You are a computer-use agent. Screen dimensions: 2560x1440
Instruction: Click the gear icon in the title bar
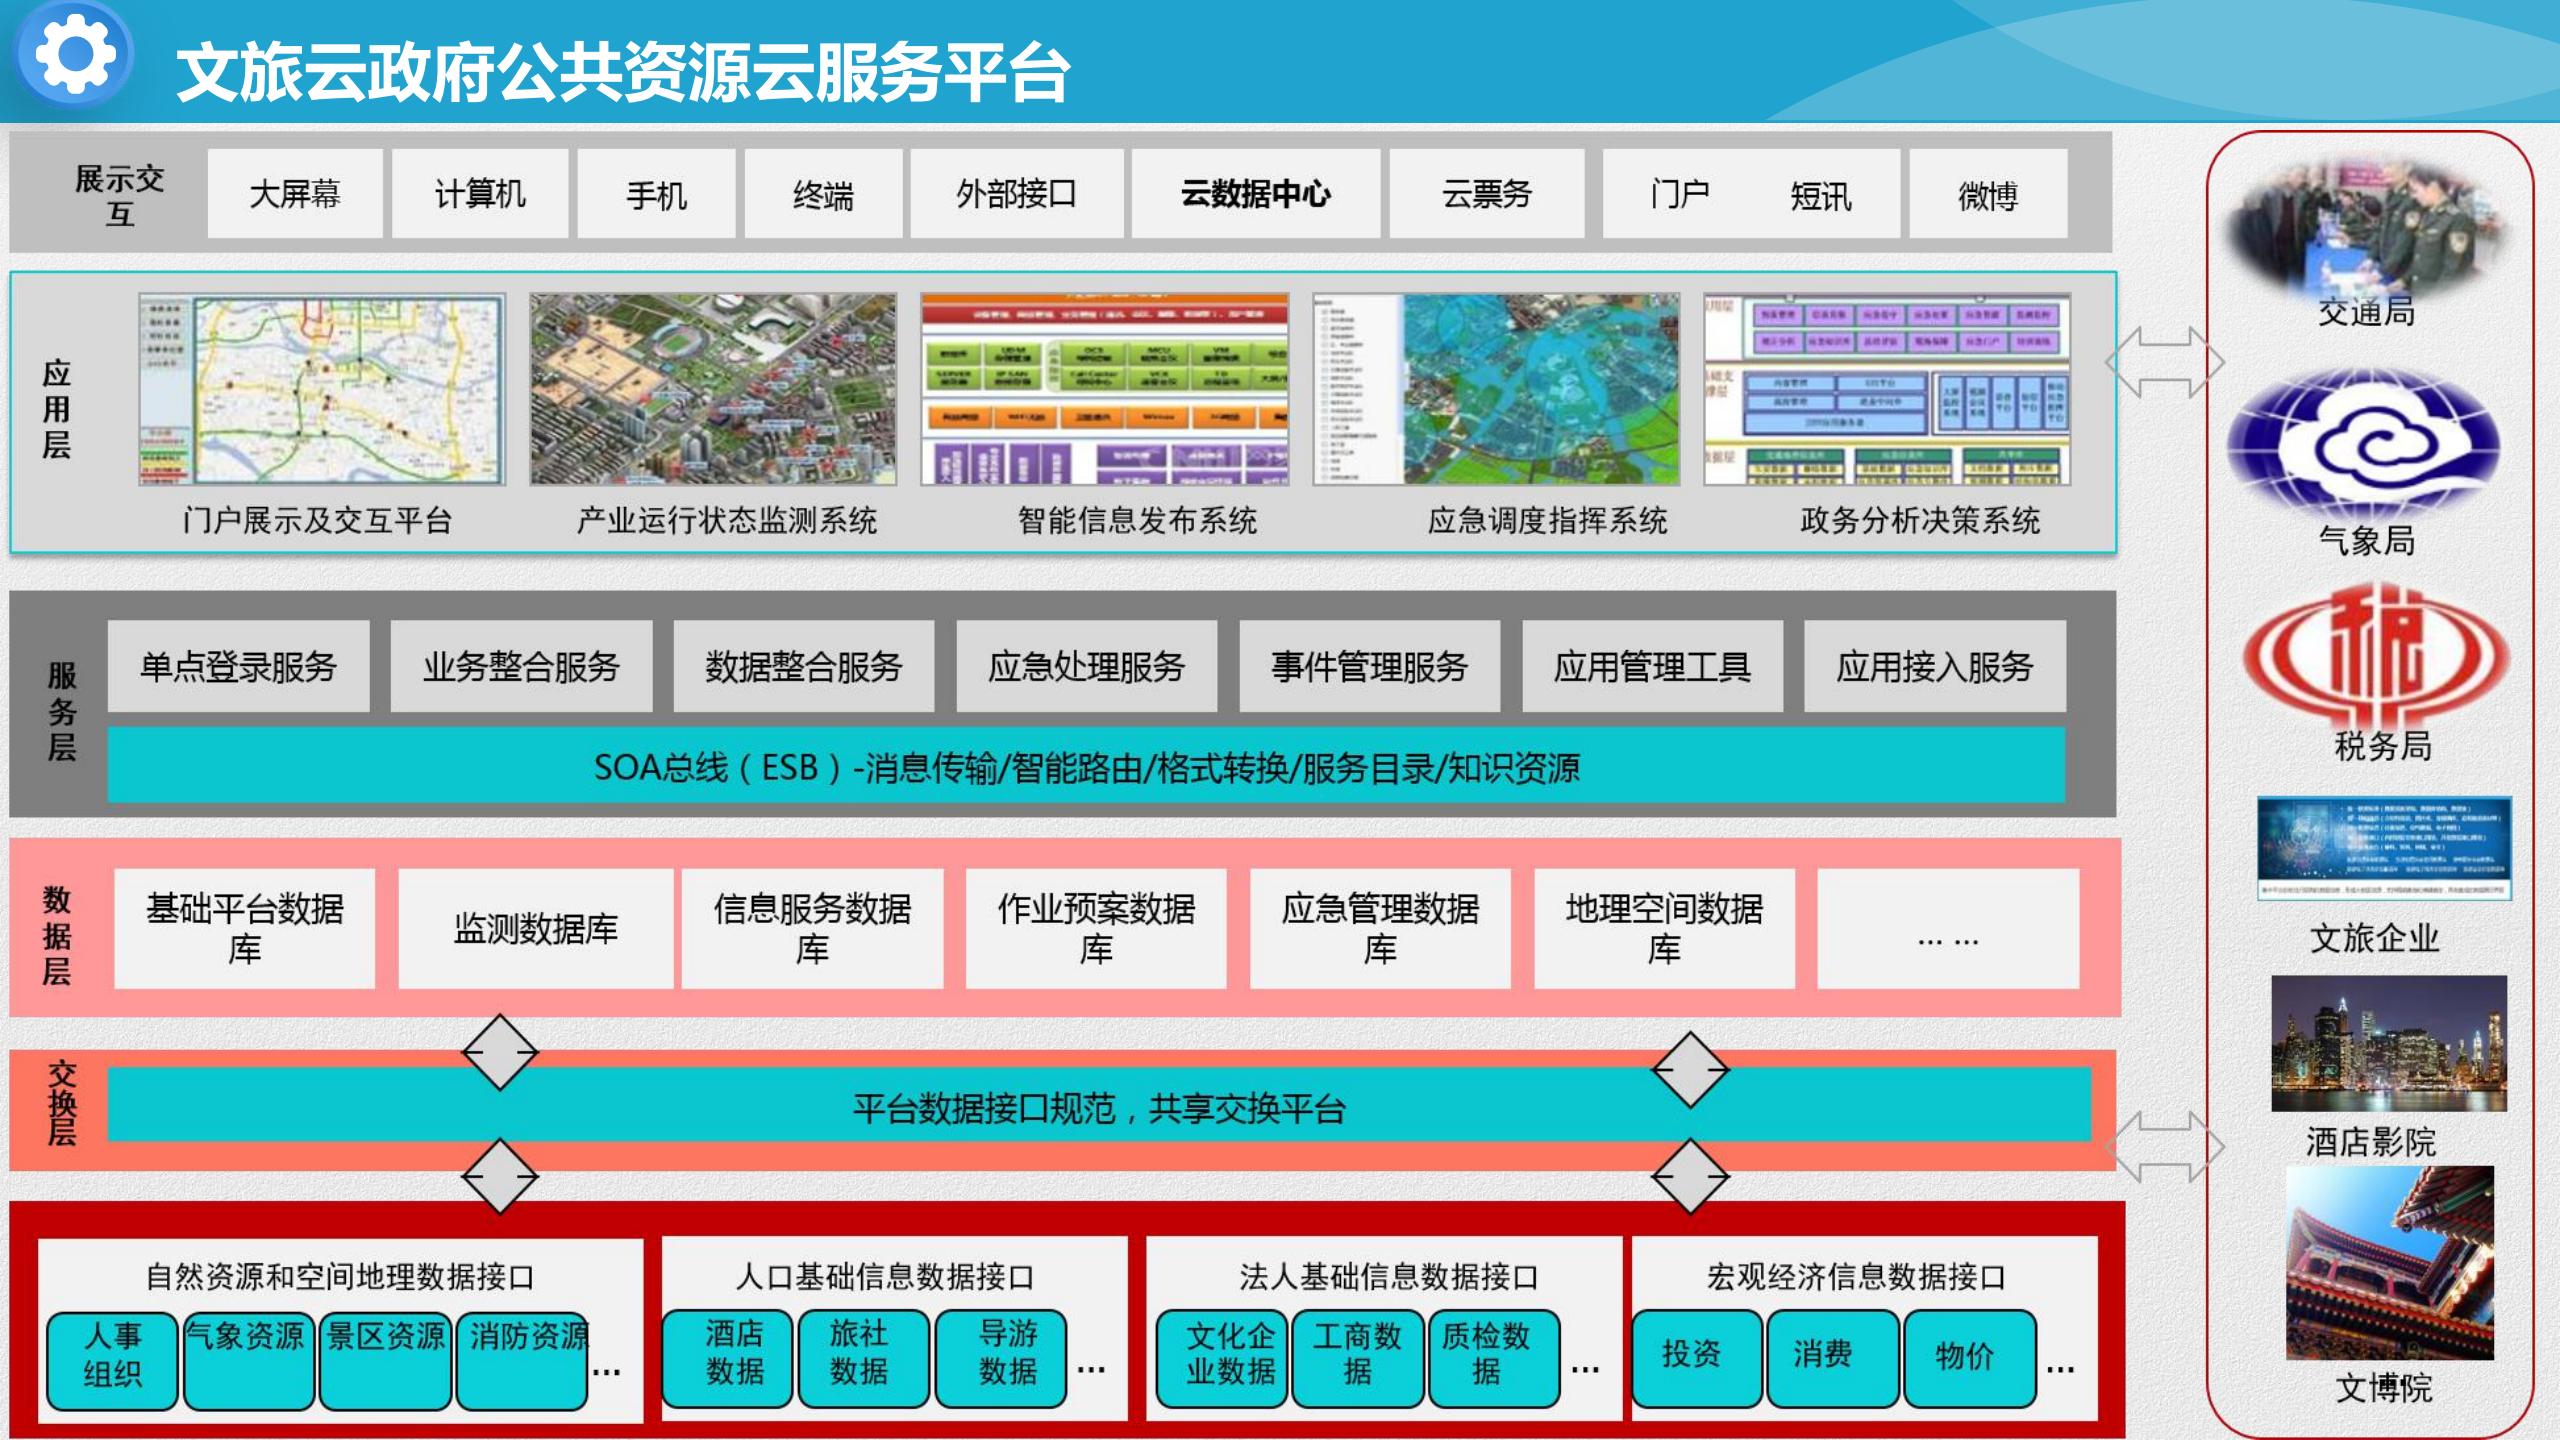point(74,53)
